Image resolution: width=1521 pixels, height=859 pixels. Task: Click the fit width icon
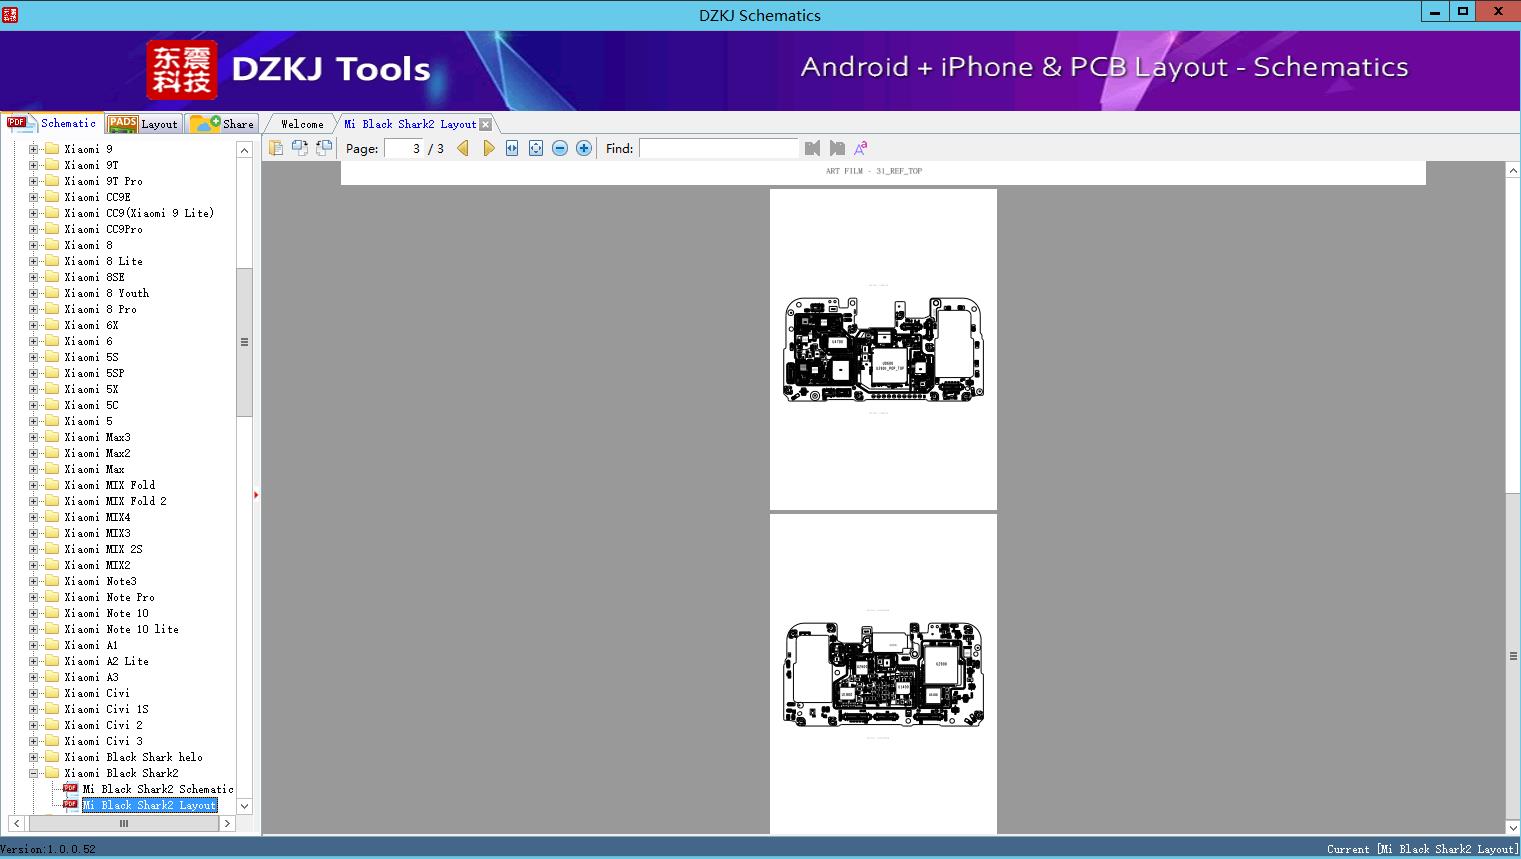coord(512,148)
